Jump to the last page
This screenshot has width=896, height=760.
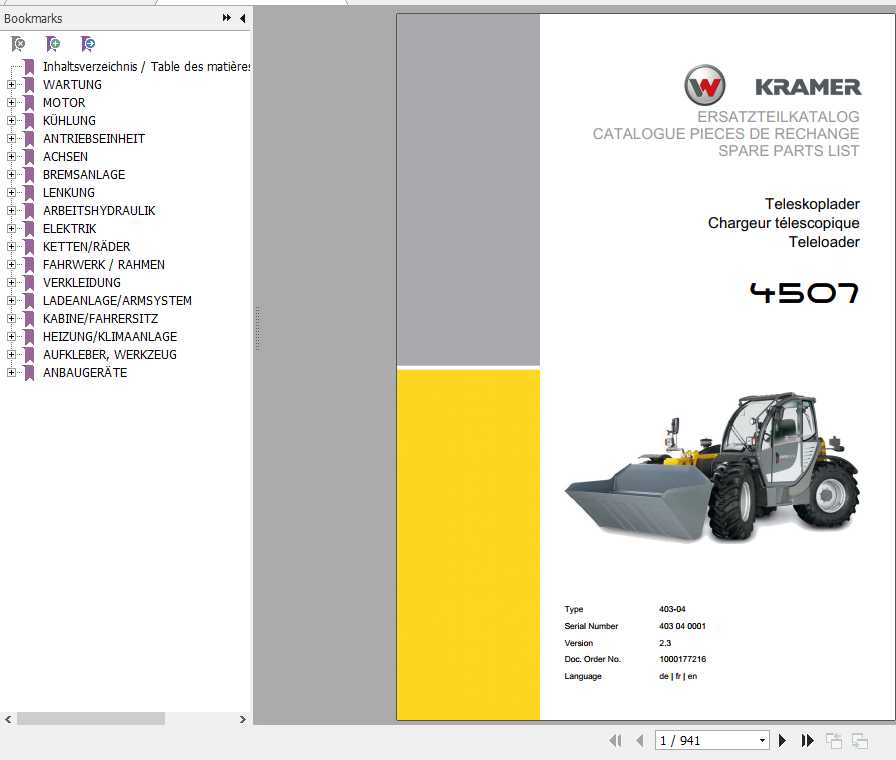pyautogui.click(x=807, y=741)
